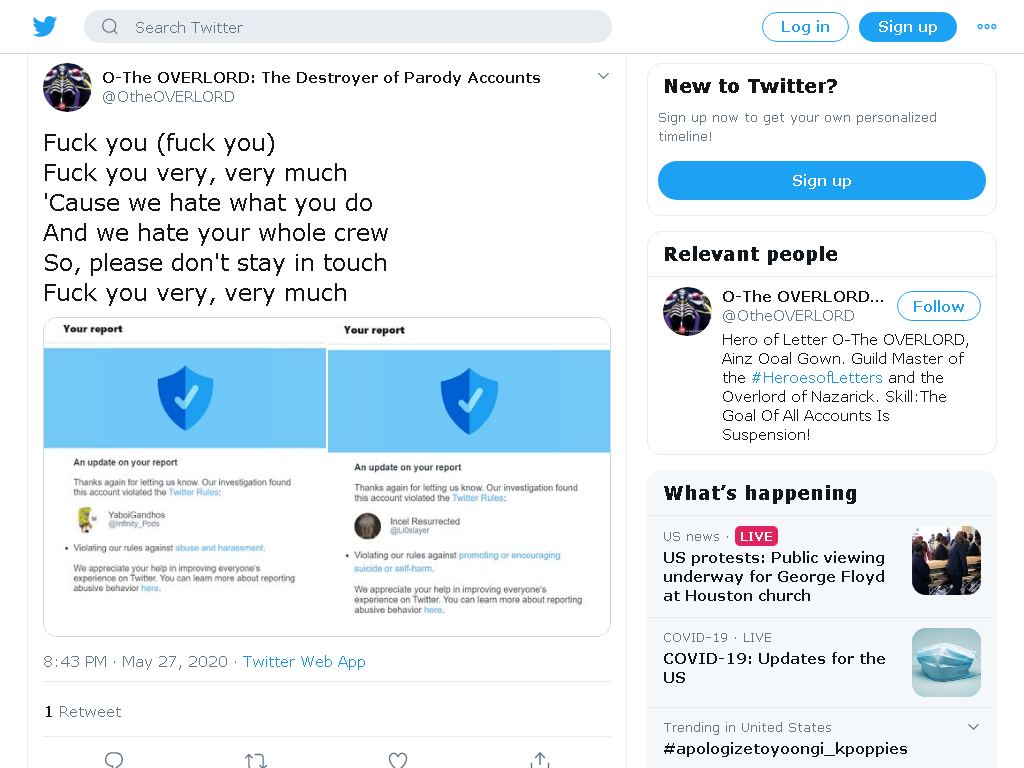Click the Twitter bird logo

[44, 27]
